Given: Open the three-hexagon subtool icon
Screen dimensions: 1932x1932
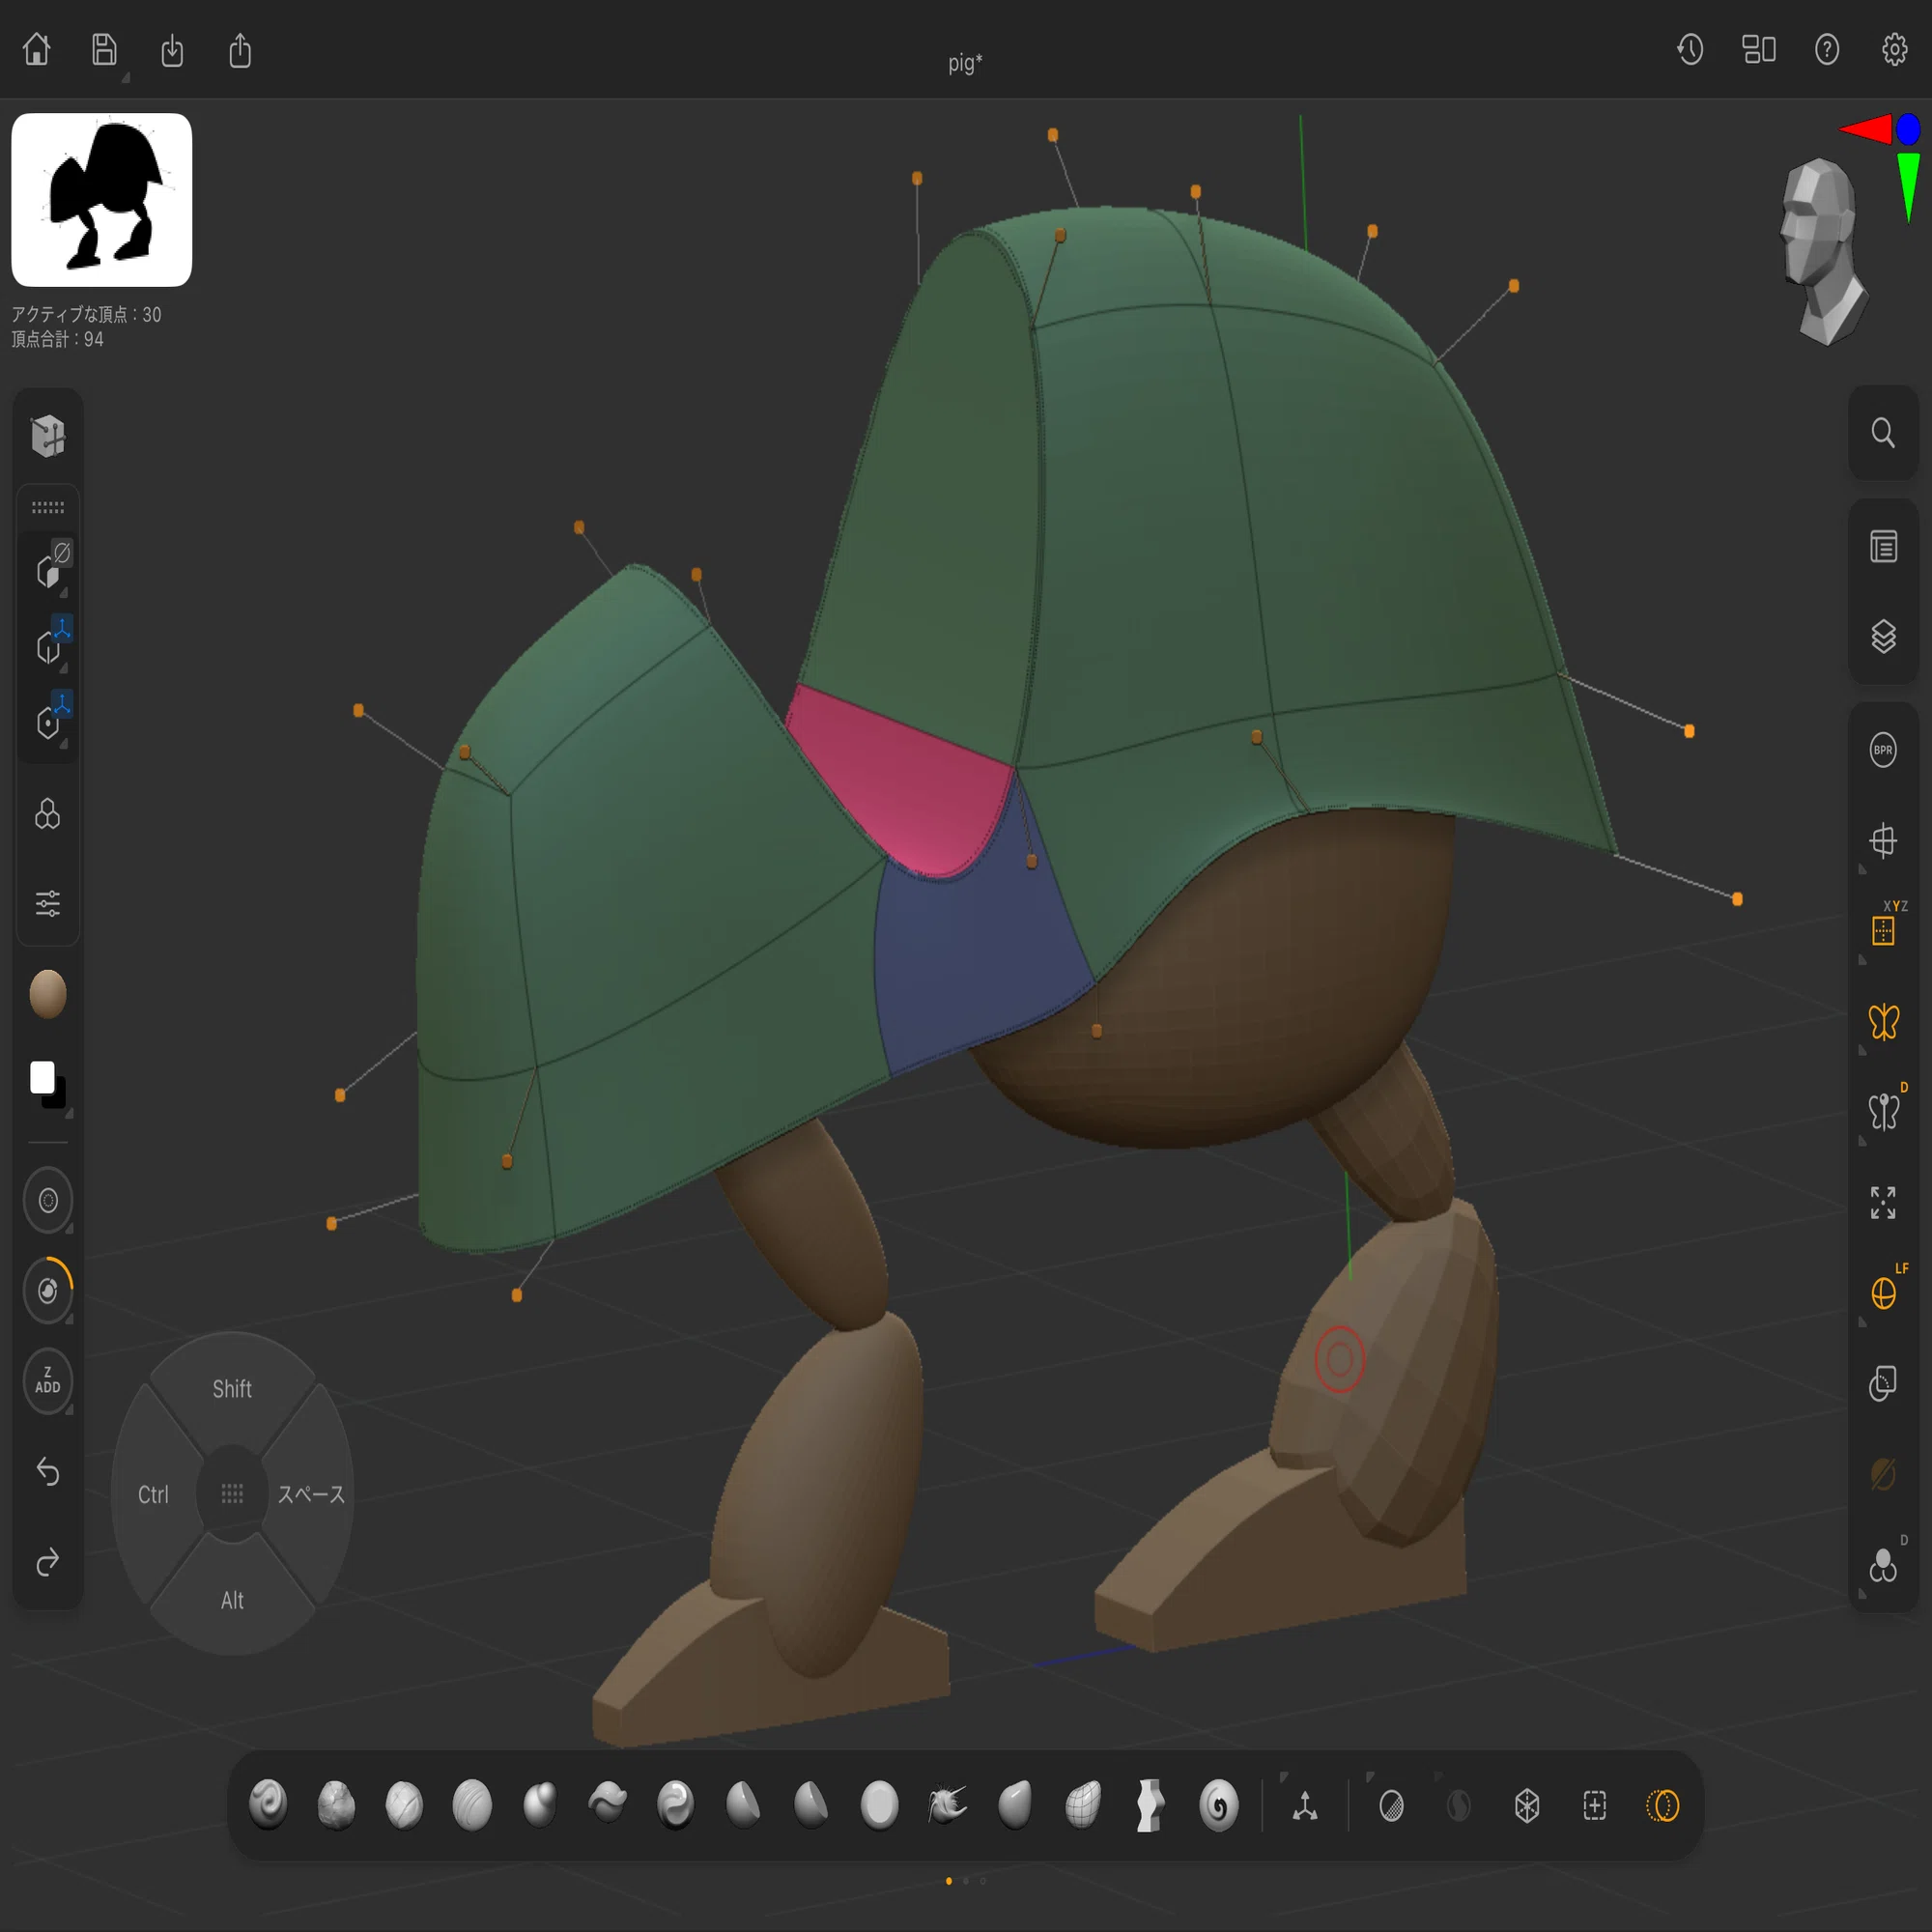Looking at the screenshot, I should click(47, 814).
